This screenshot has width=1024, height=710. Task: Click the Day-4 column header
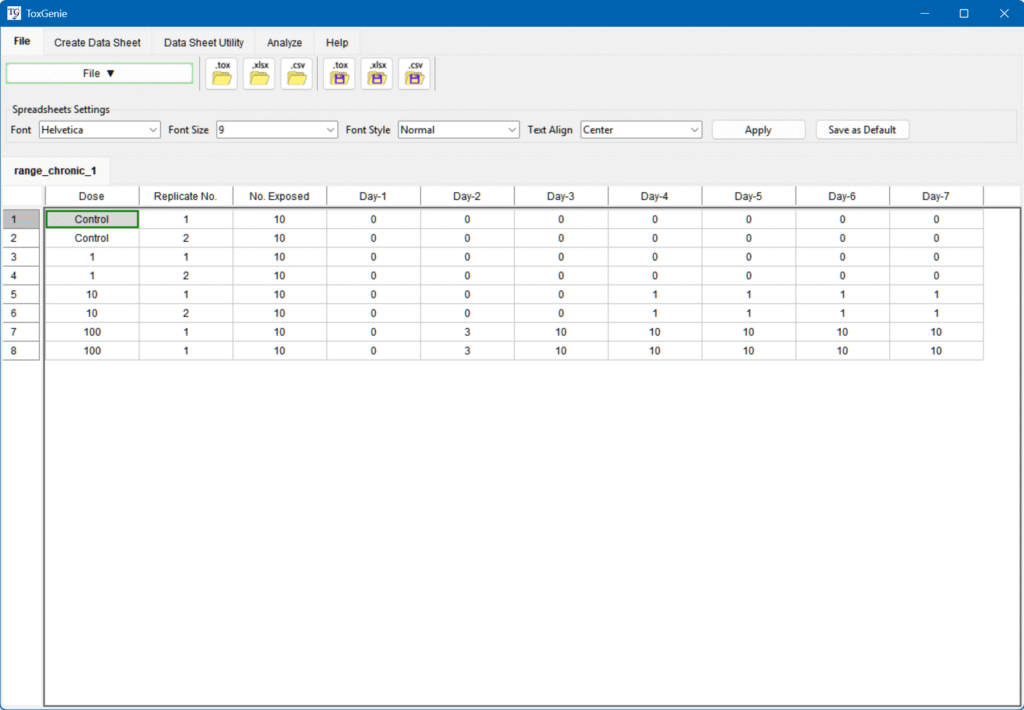coord(654,196)
